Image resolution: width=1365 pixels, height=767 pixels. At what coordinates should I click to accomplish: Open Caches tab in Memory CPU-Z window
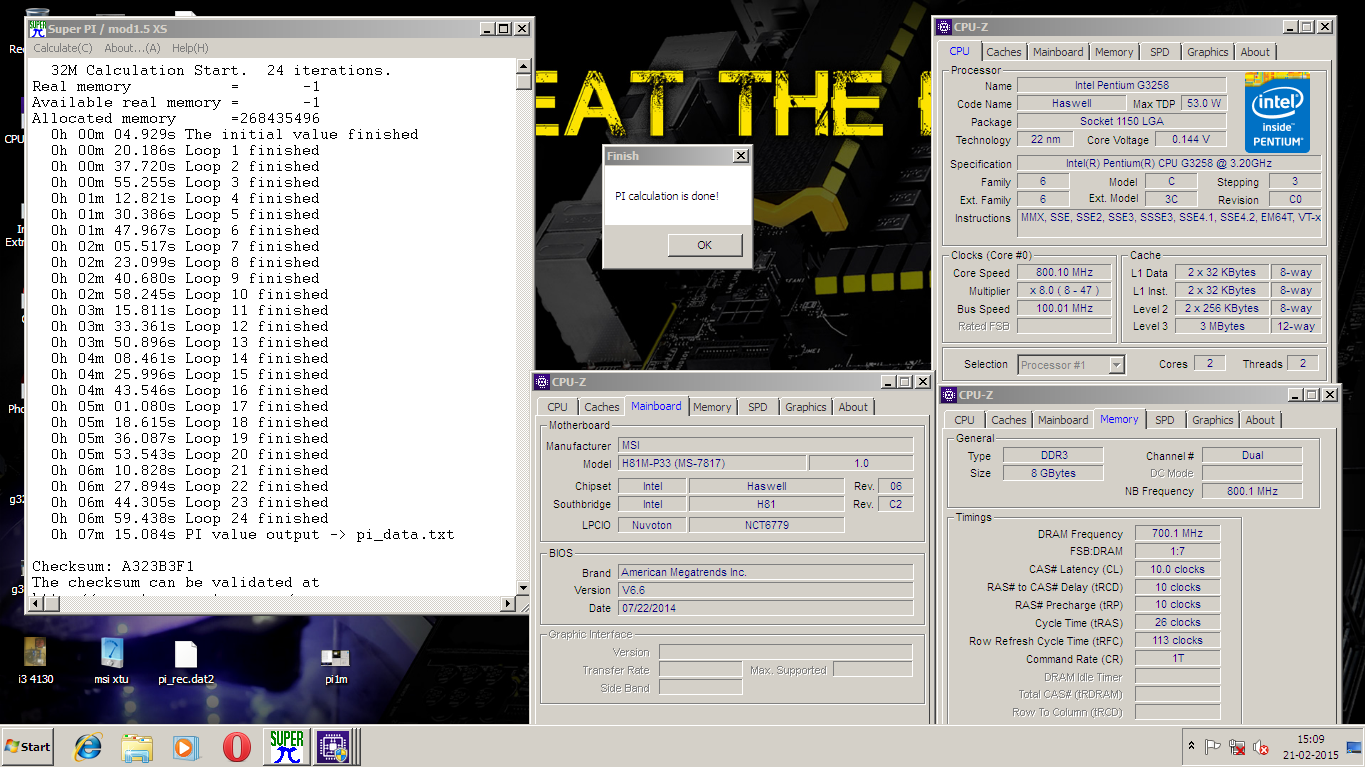pyautogui.click(x=1009, y=420)
